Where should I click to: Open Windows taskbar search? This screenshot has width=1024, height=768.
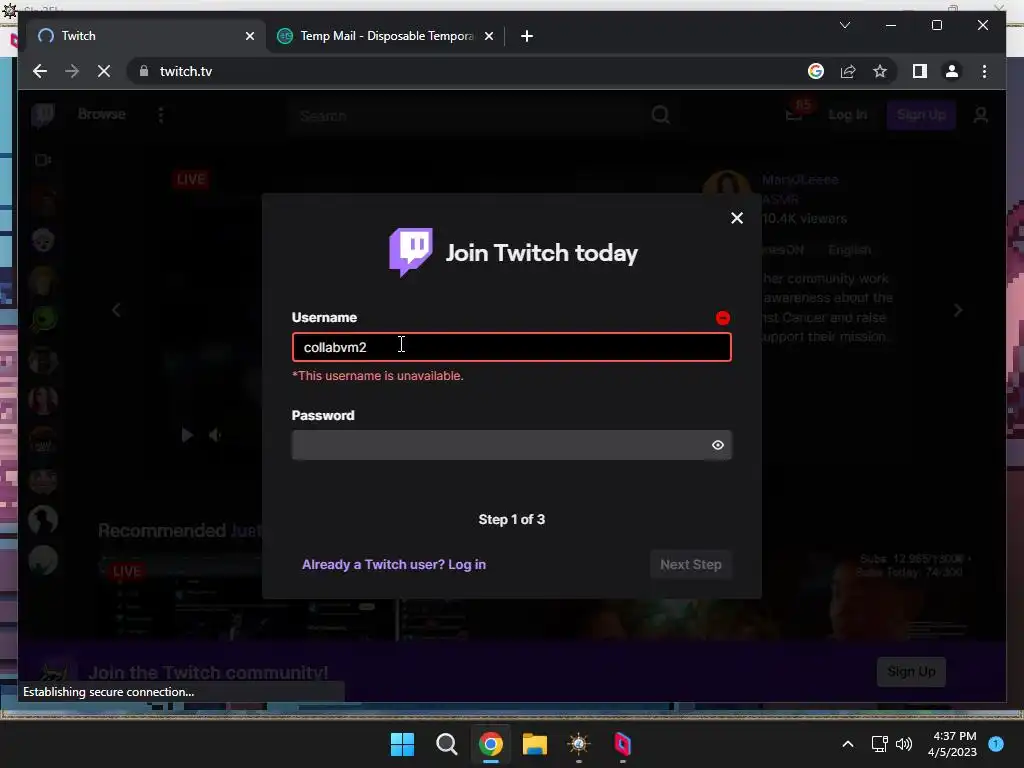click(x=447, y=744)
